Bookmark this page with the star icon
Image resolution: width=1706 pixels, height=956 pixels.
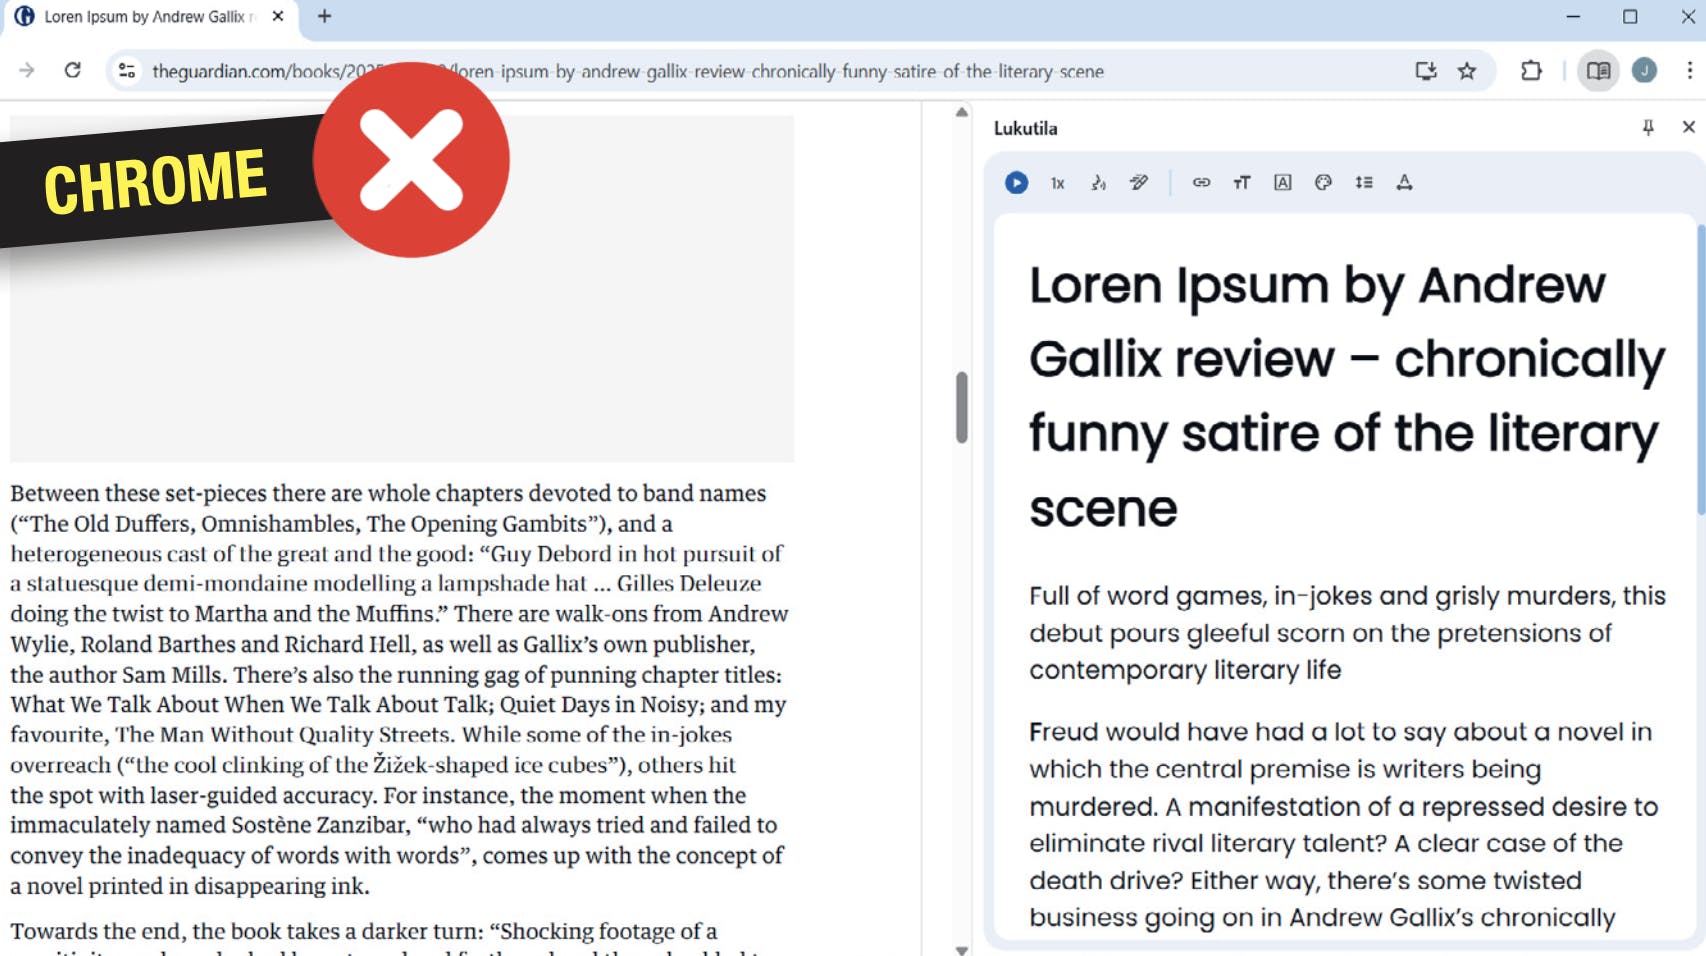1467,71
